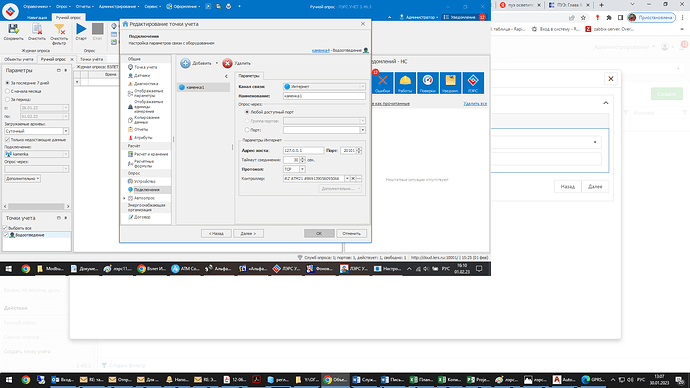
Task: Toggle the Водоотведение measurement point checkbox
Action: tap(6, 235)
